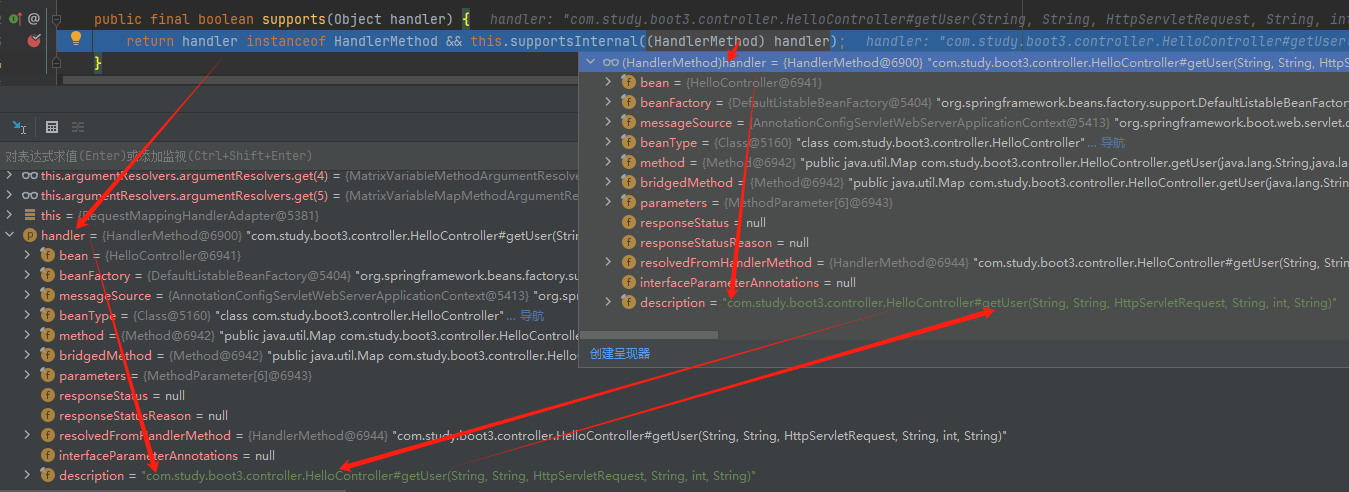
Task: Toggle the verified breakpoint on the return line
Action: (x=33, y=40)
